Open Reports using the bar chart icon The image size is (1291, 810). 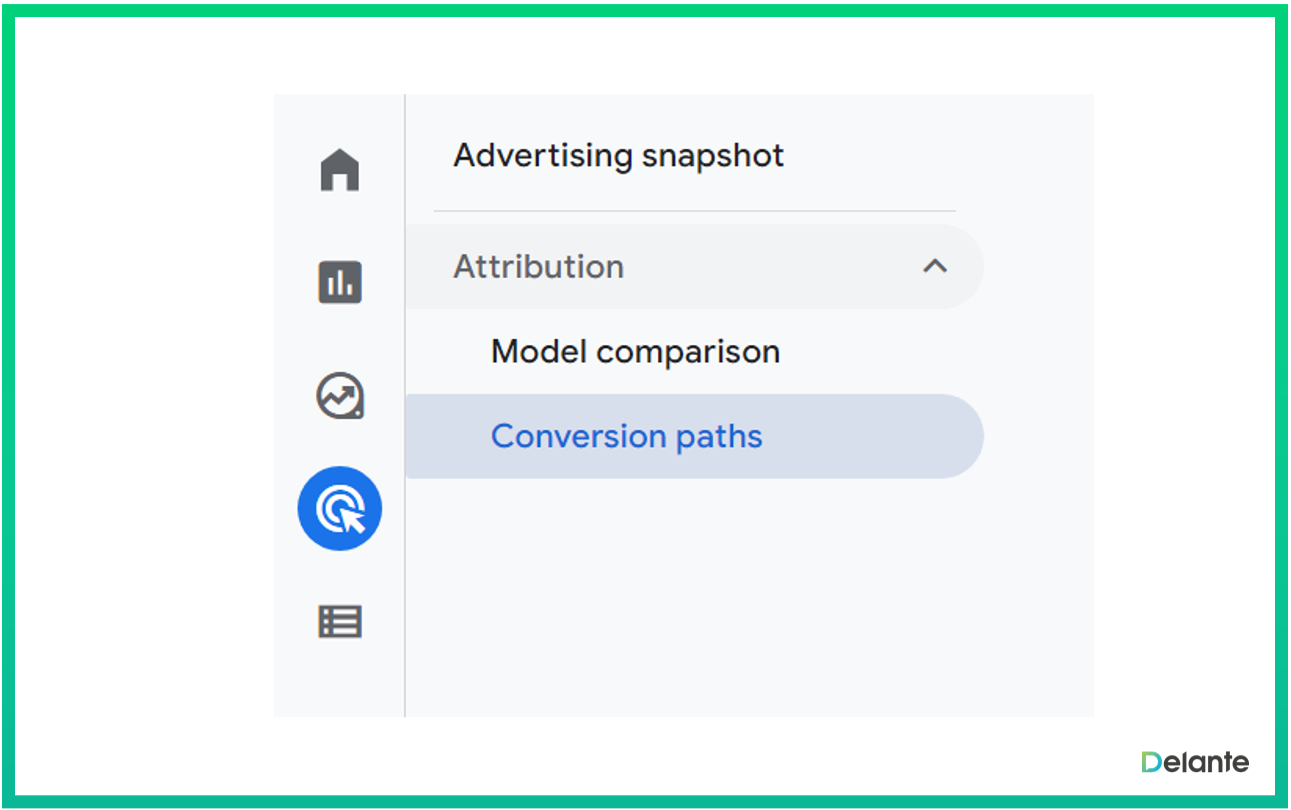click(x=339, y=283)
